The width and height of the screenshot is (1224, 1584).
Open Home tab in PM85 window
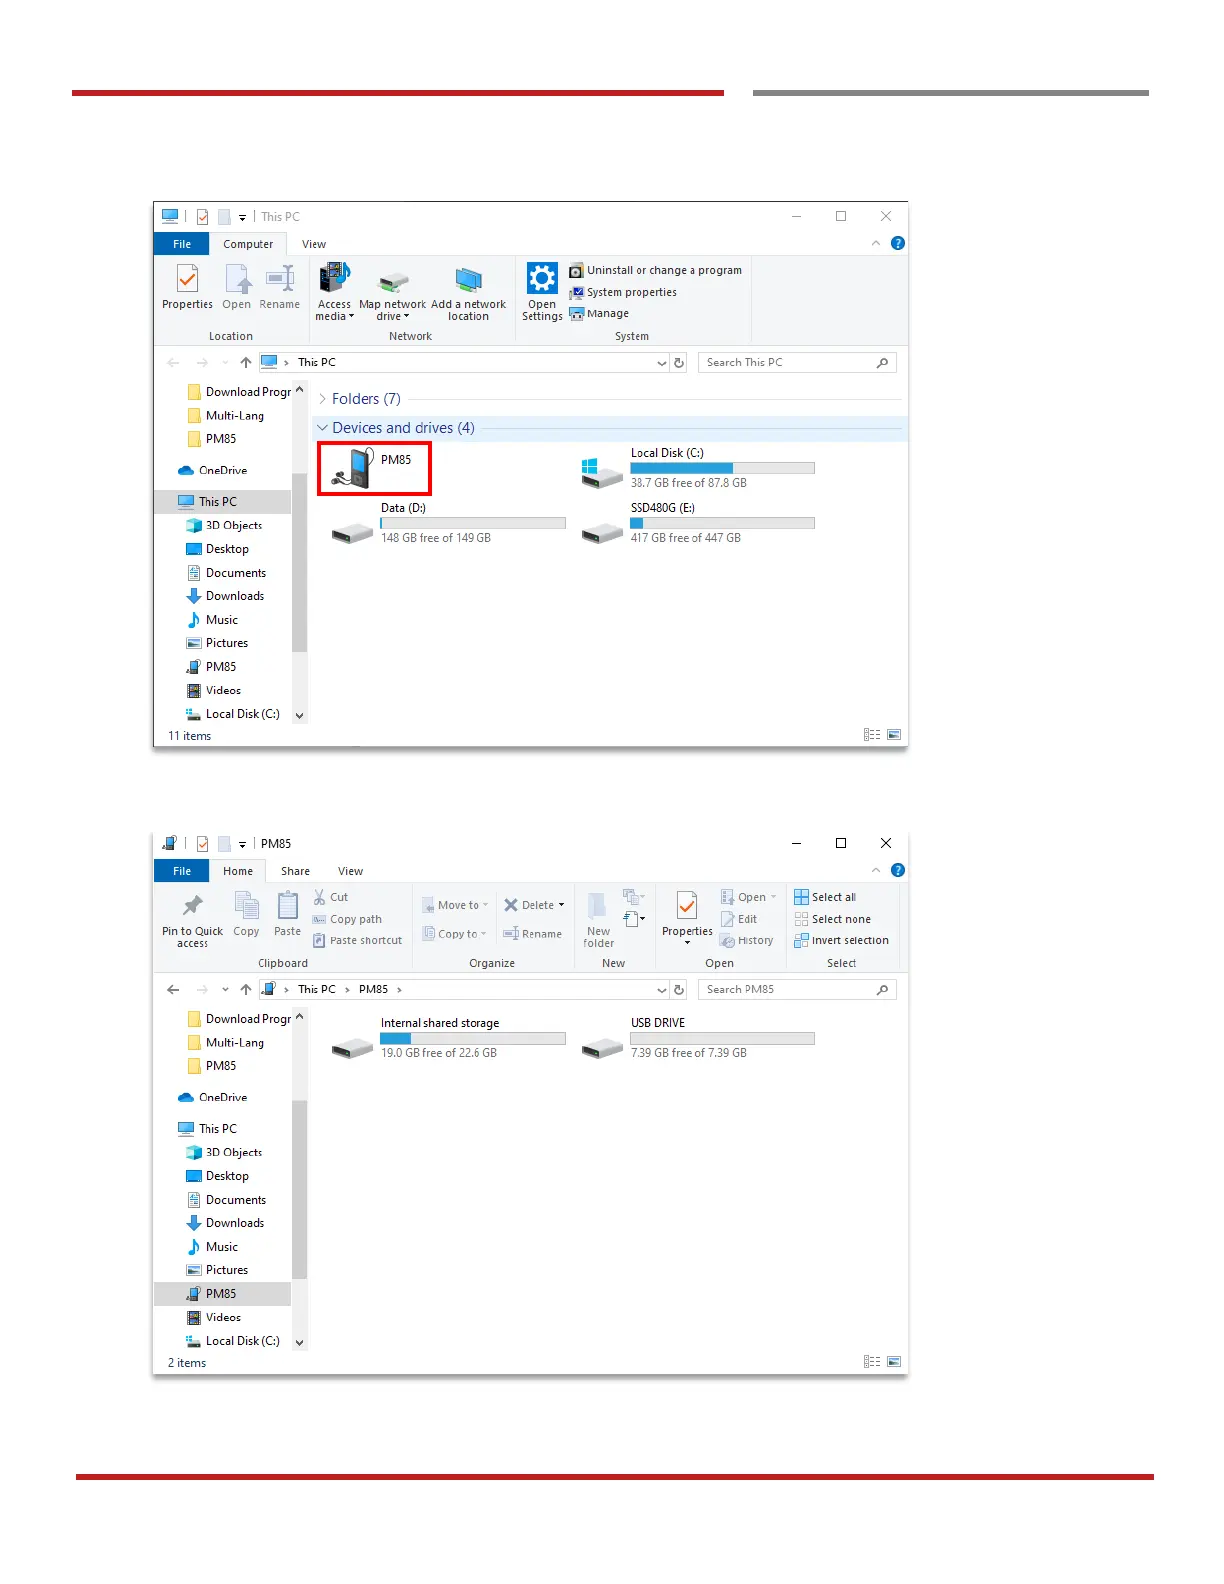tap(238, 871)
